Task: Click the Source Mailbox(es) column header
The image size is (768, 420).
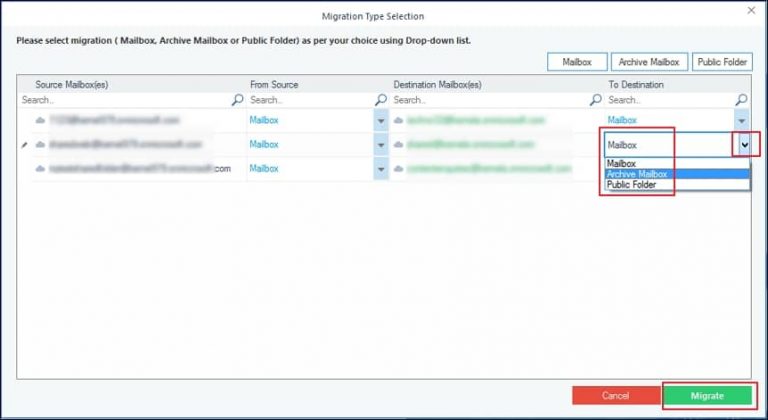Action: tap(72, 85)
